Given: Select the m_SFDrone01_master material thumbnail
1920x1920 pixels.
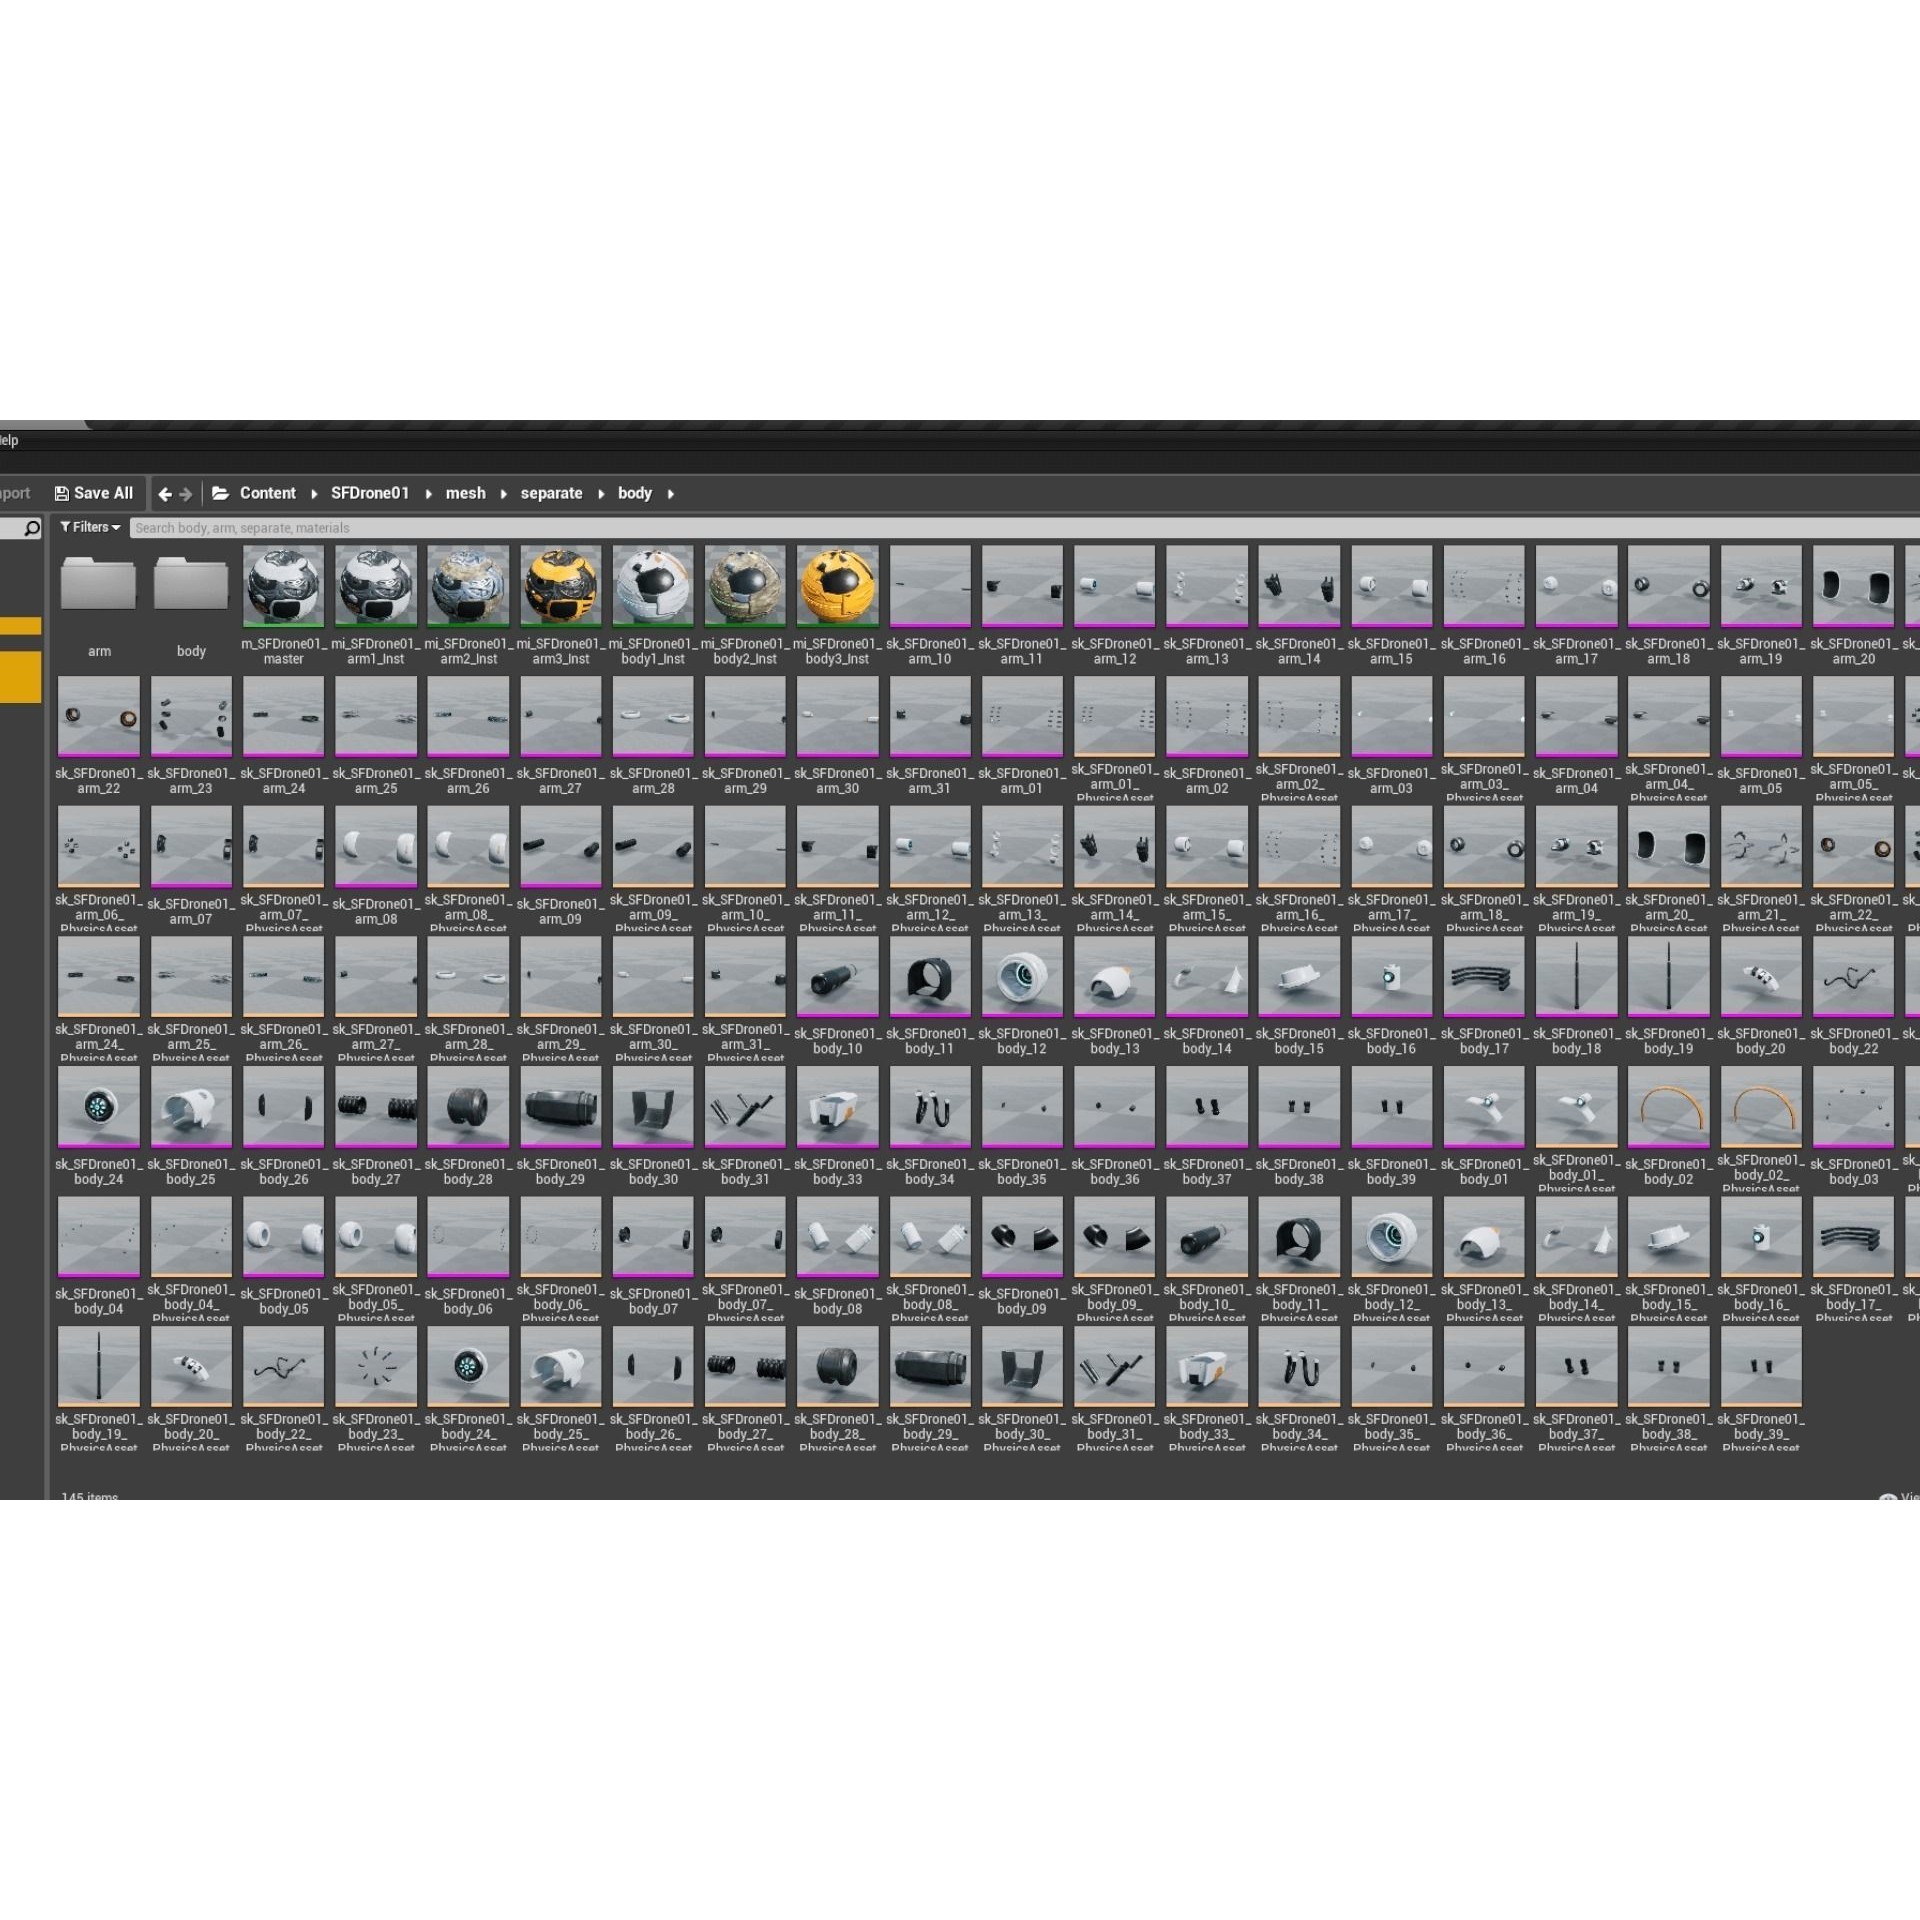Looking at the screenshot, I should coord(283,585).
